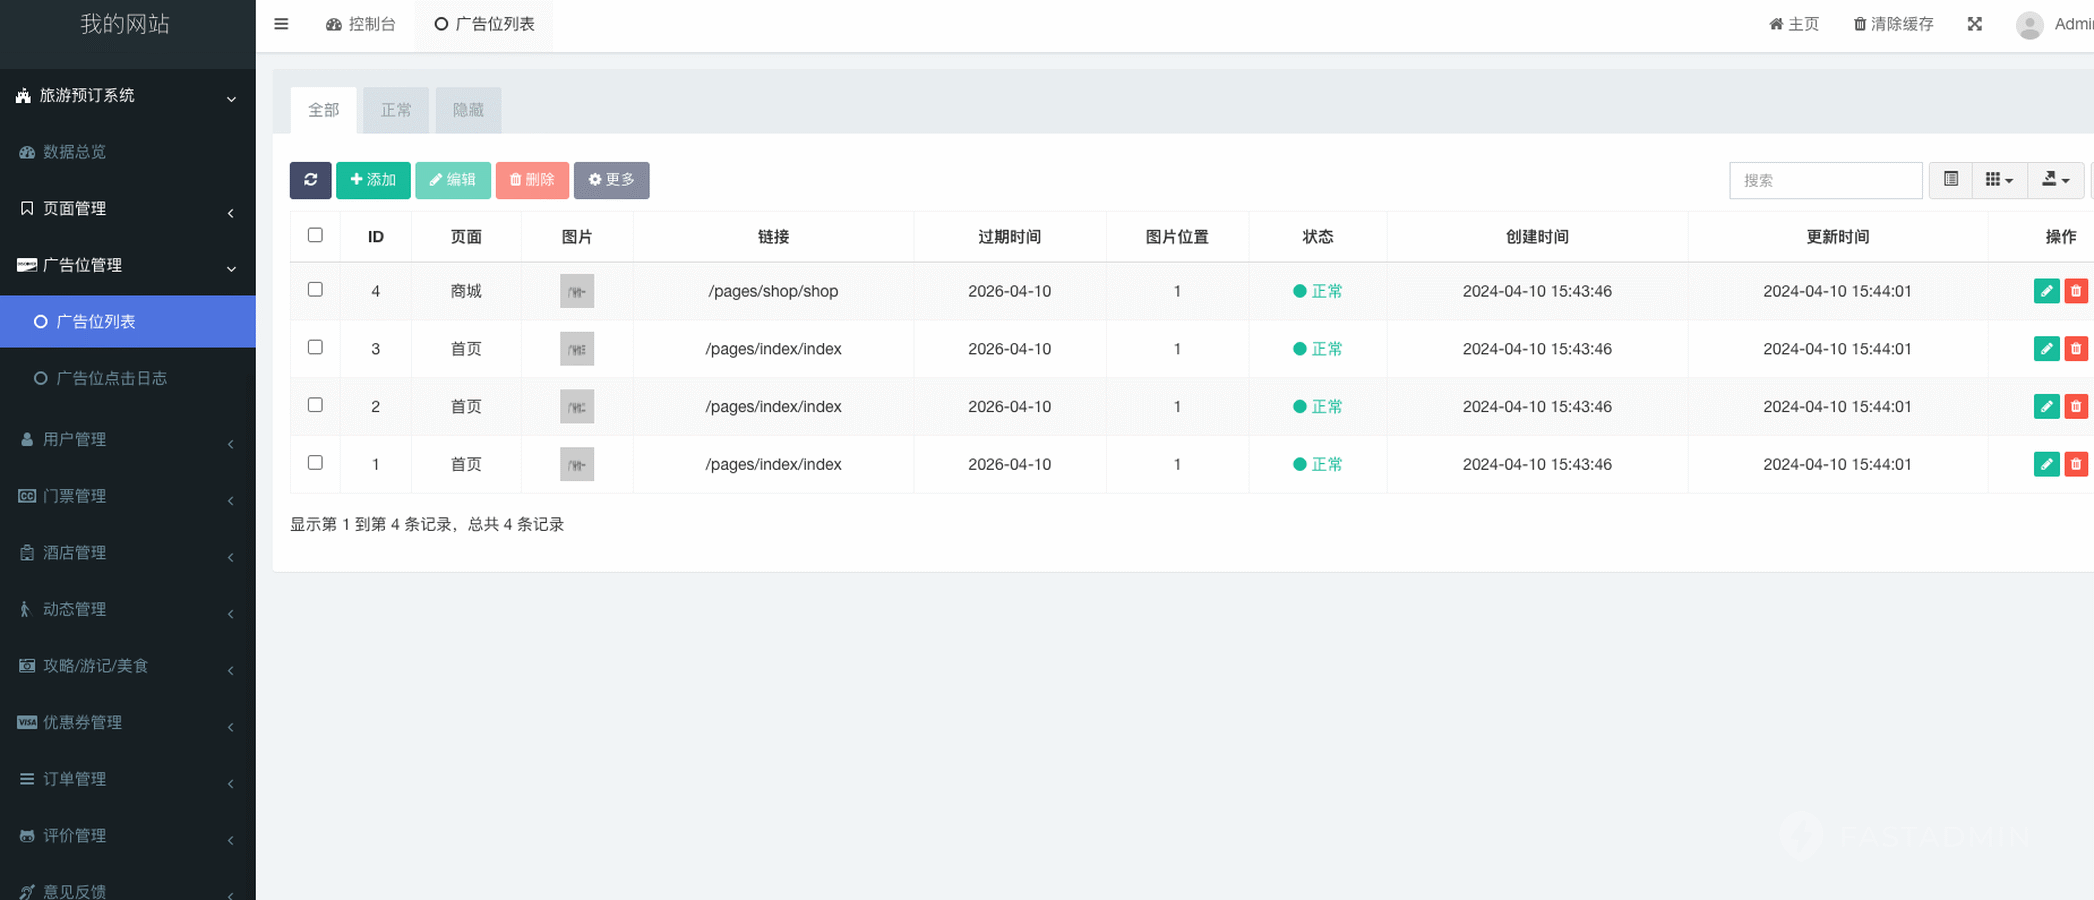Select the checkbox for row ID 1
Image resolution: width=2094 pixels, height=900 pixels.
pos(315,463)
